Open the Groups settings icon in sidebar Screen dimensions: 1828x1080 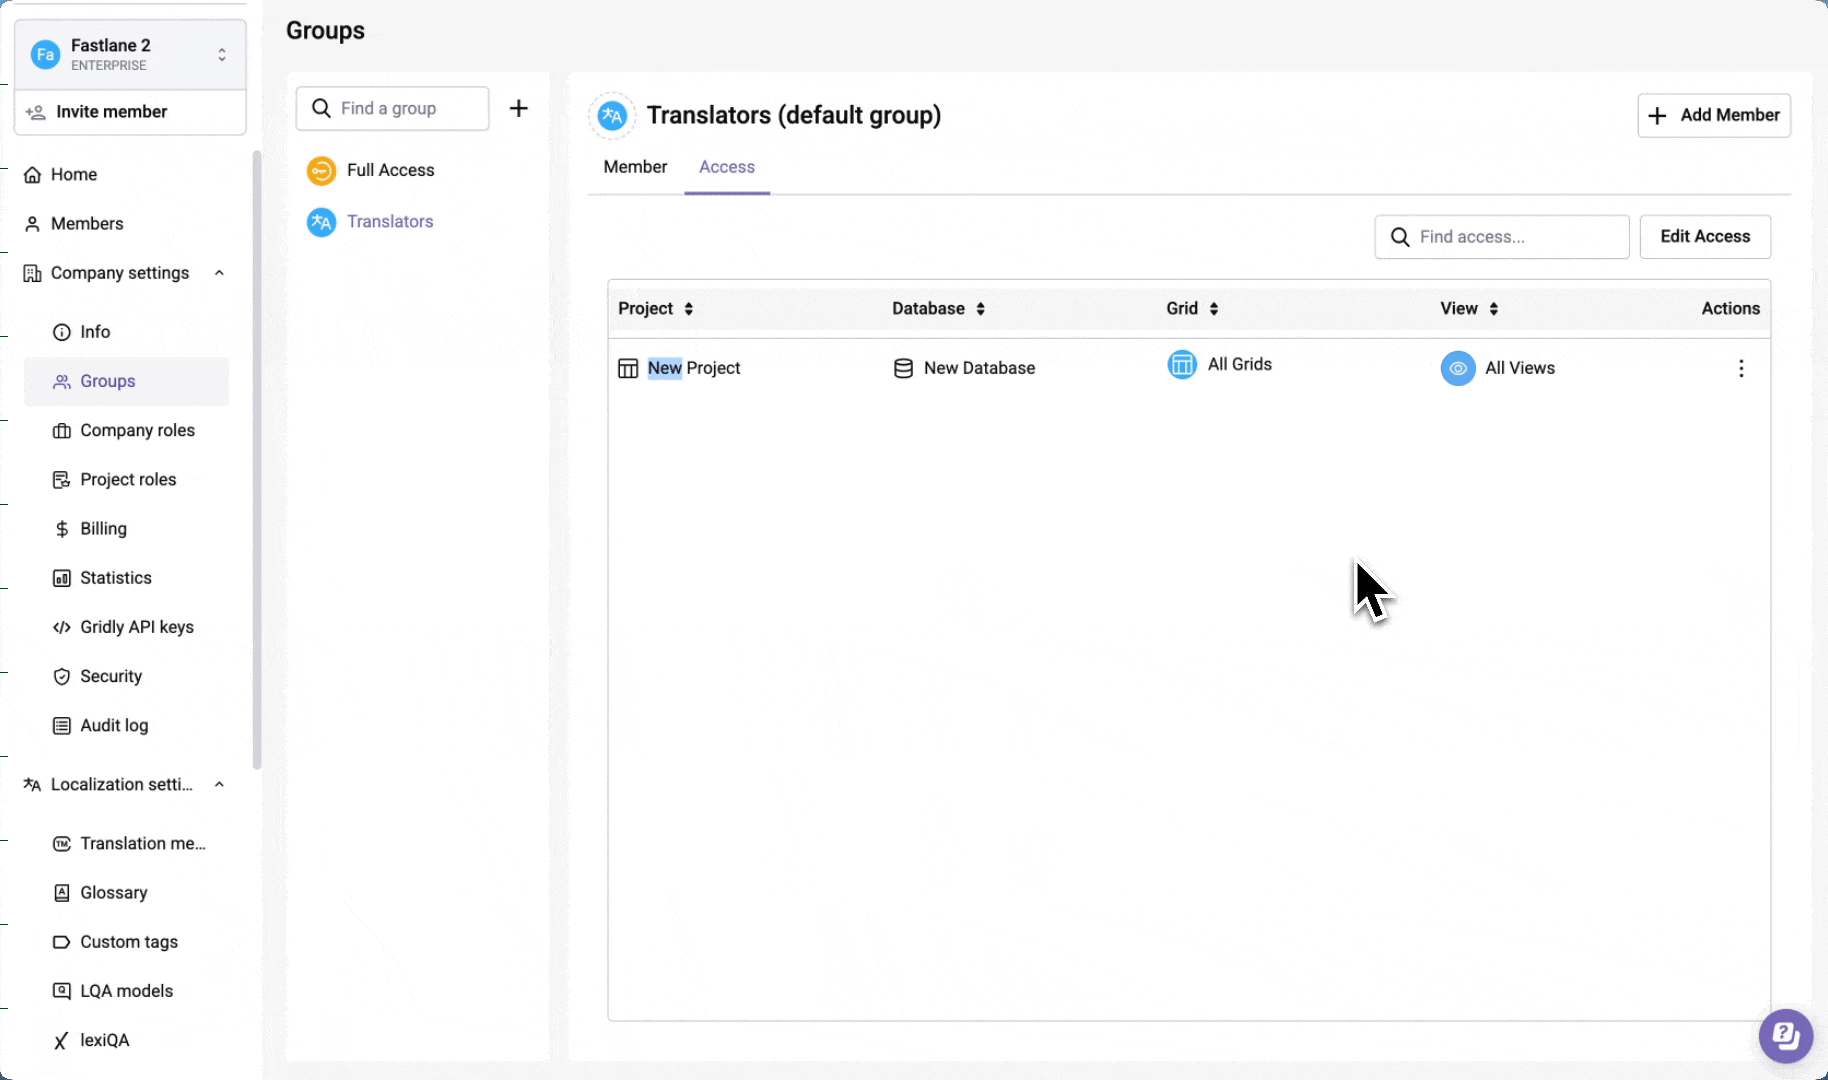click(x=62, y=381)
